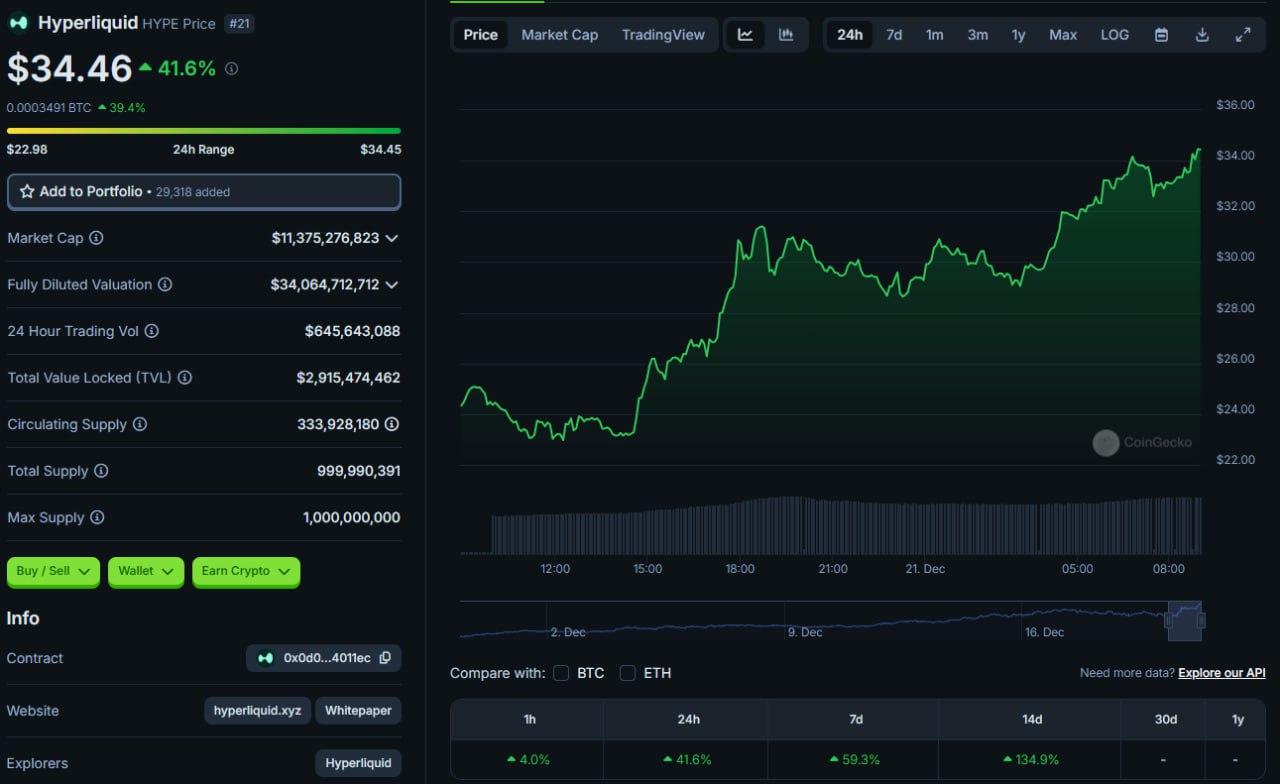Copy the contract address icon
Image resolution: width=1280 pixels, height=784 pixels.
(385, 658)
